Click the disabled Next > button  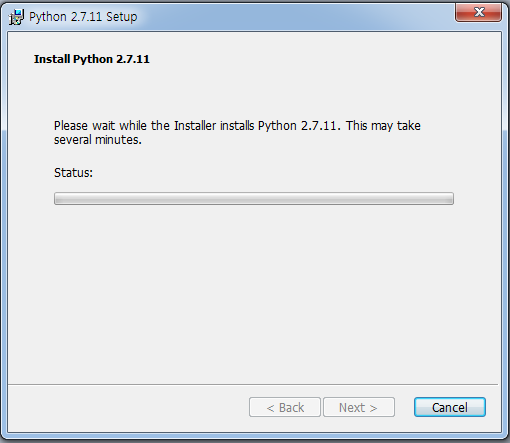[359, 407]
